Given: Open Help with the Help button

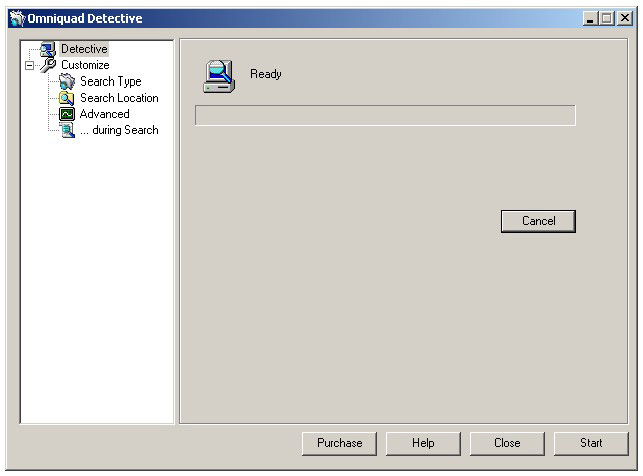Looking at the screenshot, I should [x=423, y=443].
